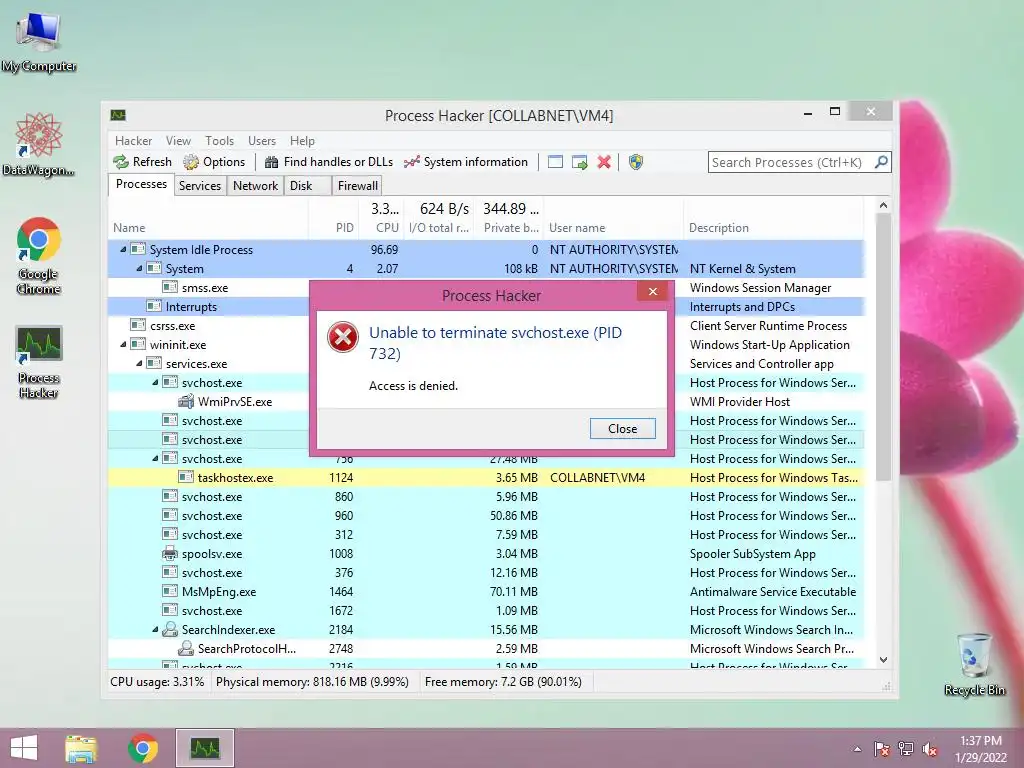Collapse the services.exe tree node
Image resolution: width=1024 pixels, height=768 pixels.
(139, 363)
